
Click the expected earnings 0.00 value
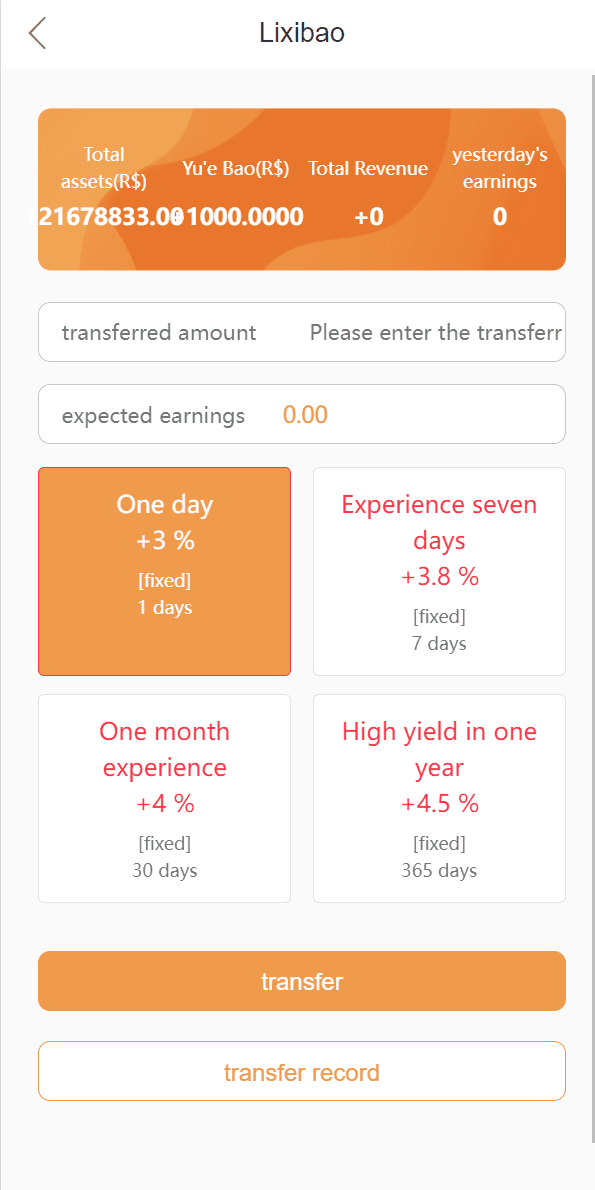[x=305, y=414]
